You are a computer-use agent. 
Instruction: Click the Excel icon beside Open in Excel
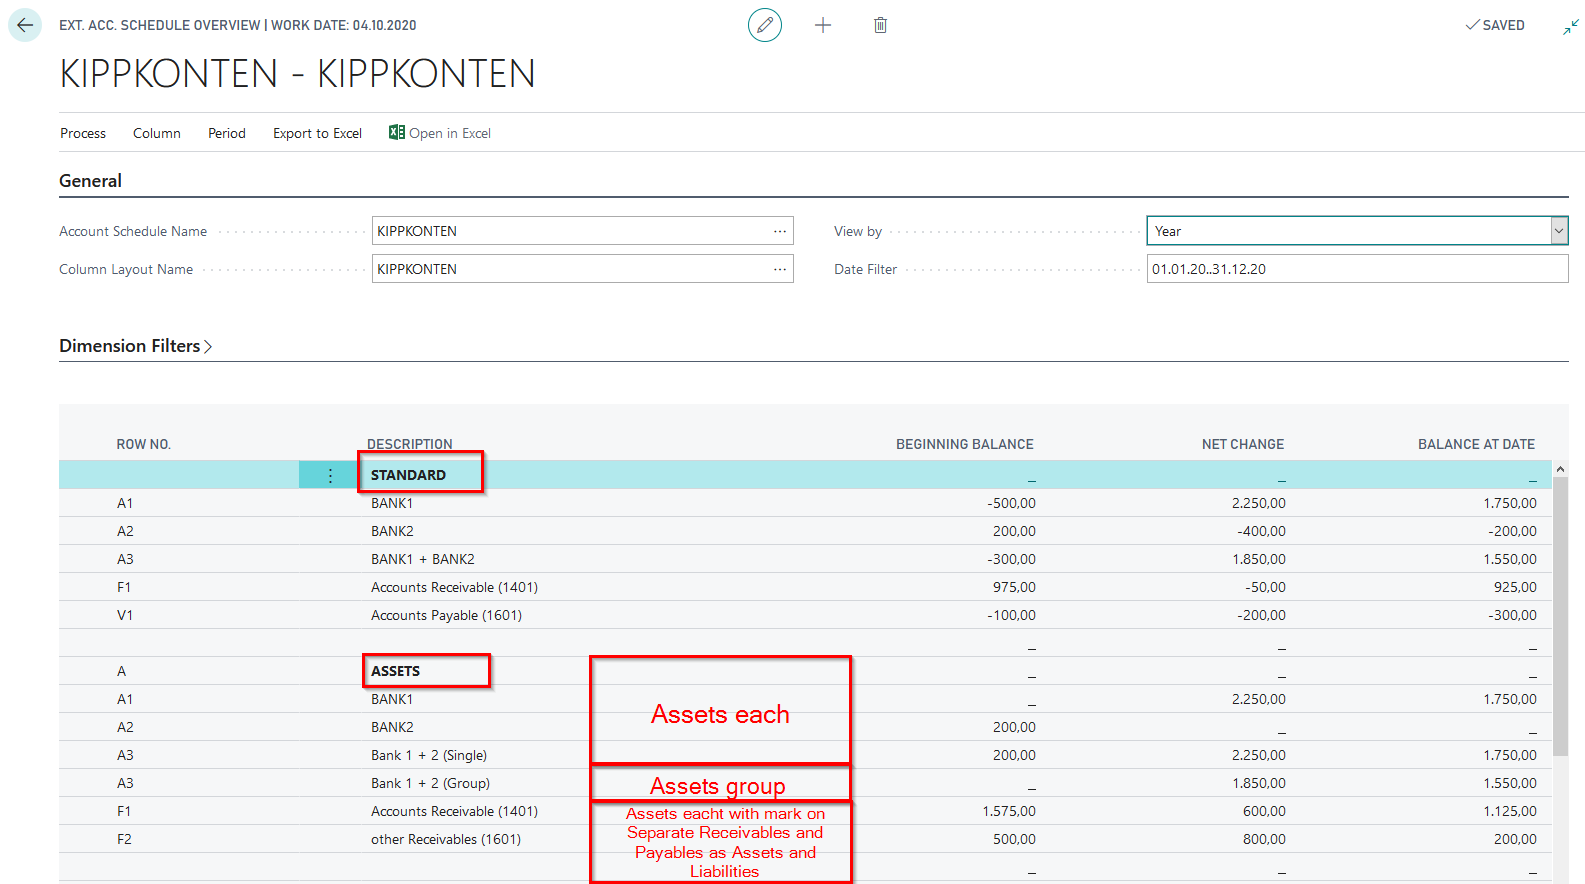397,132
